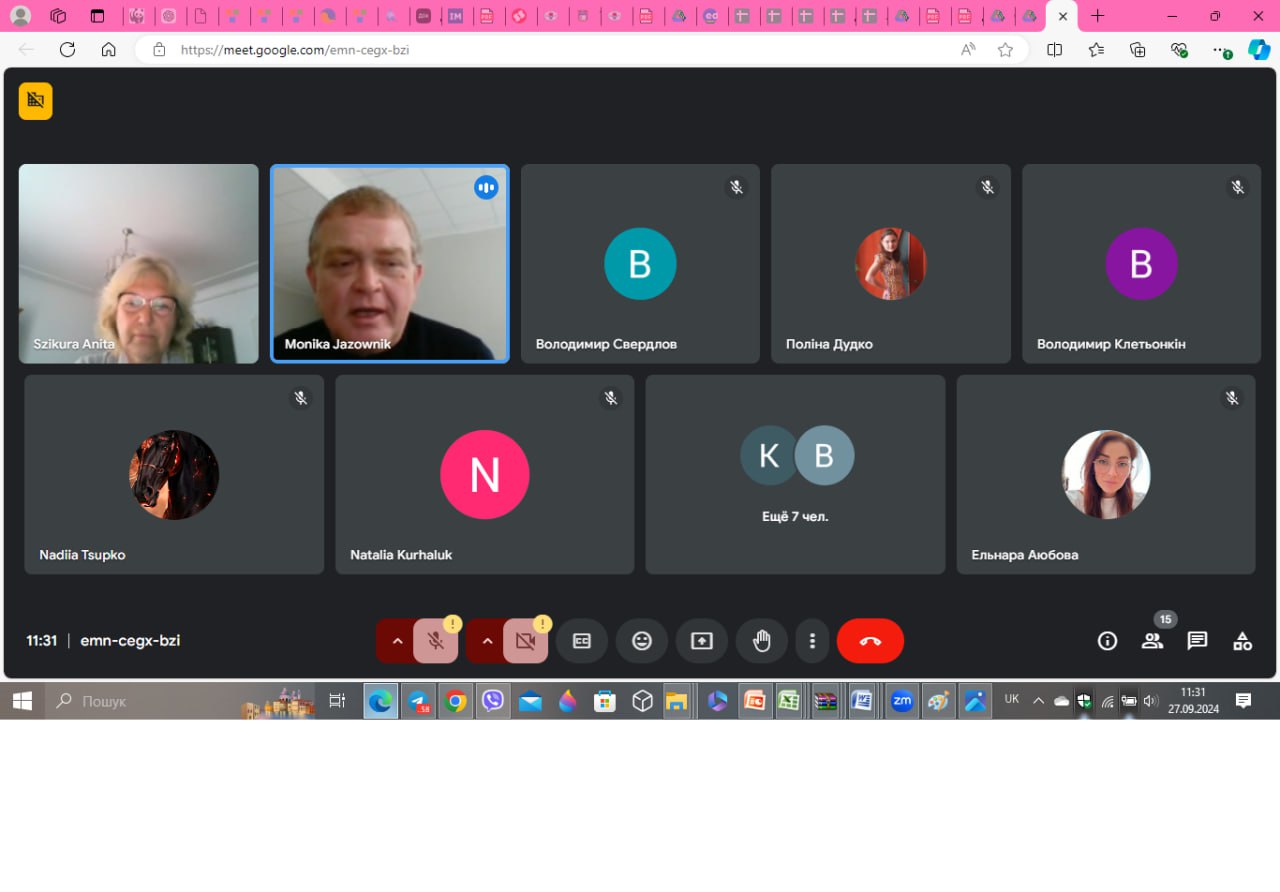Open a new browser tab
Viewport: 1280px width, 892px height.
pos(1097,16)
